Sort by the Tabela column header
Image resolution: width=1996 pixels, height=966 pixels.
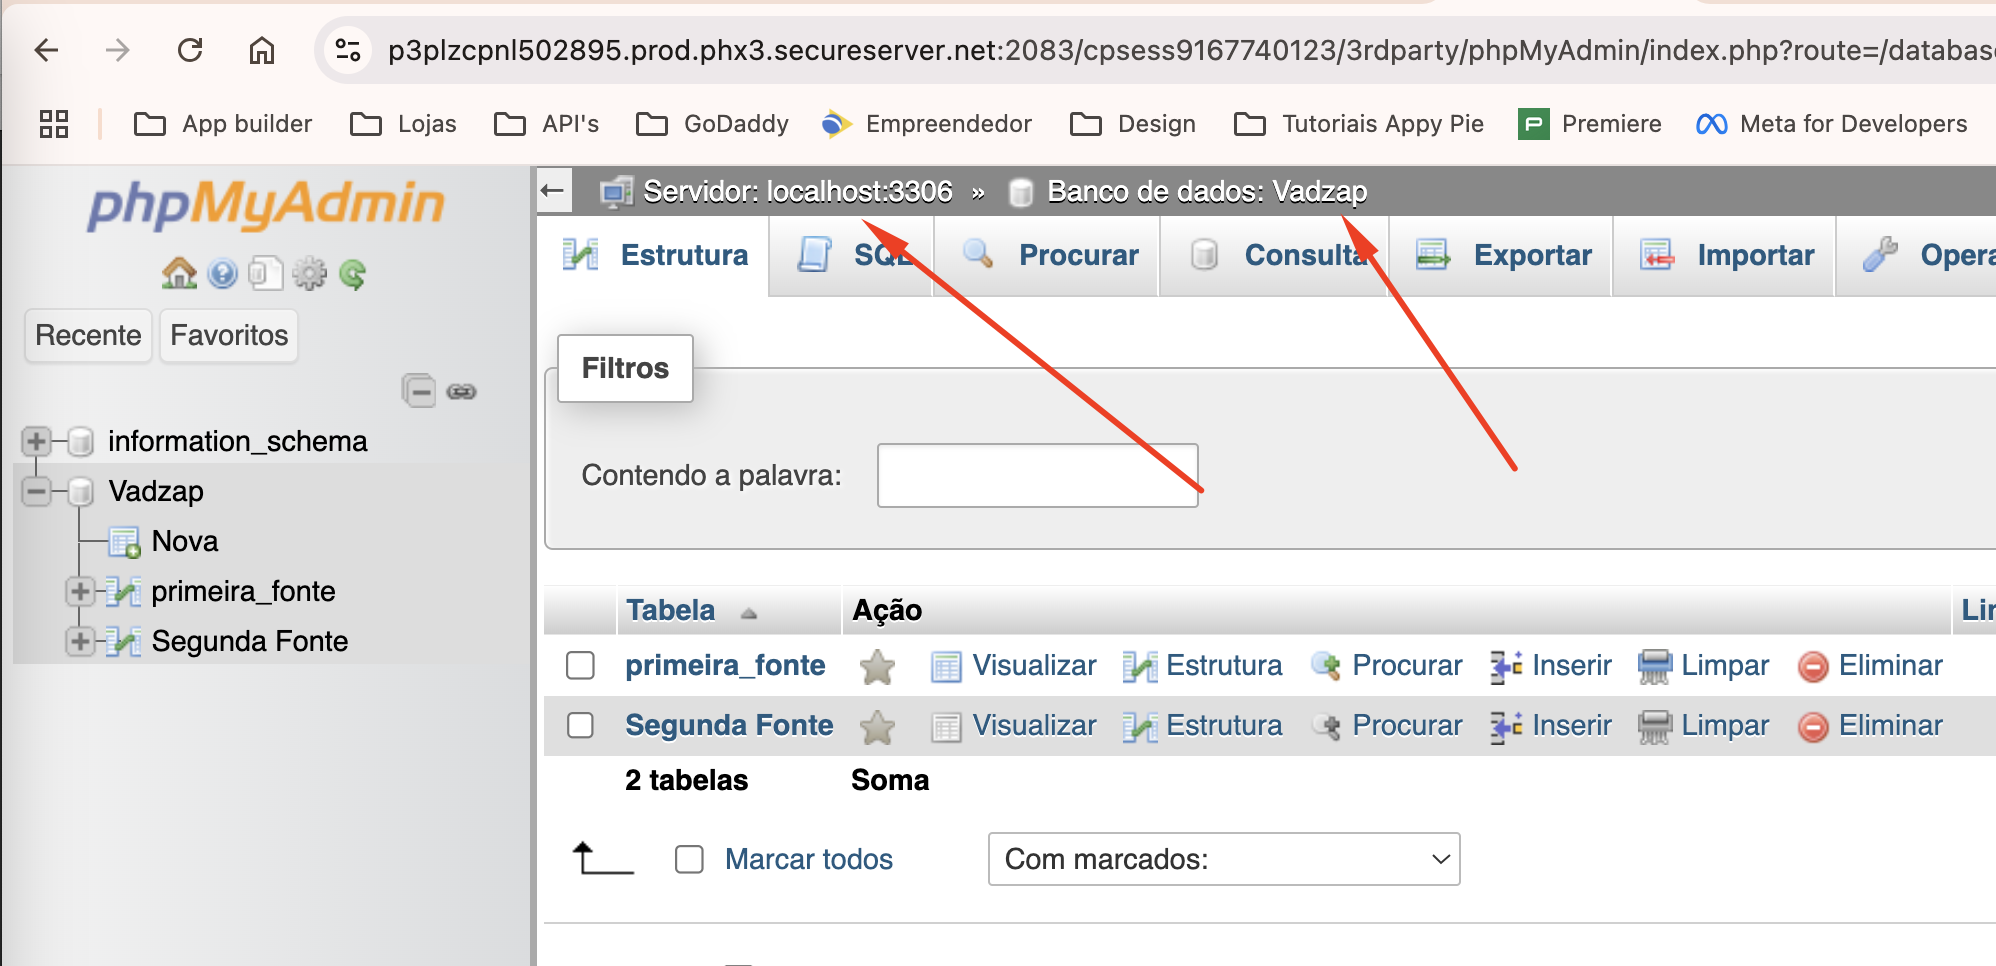coord(670,610)
